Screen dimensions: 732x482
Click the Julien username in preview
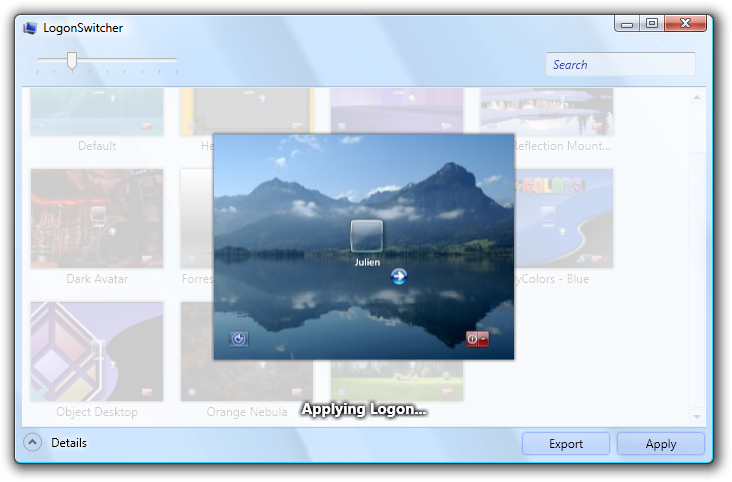coord(367,262)
